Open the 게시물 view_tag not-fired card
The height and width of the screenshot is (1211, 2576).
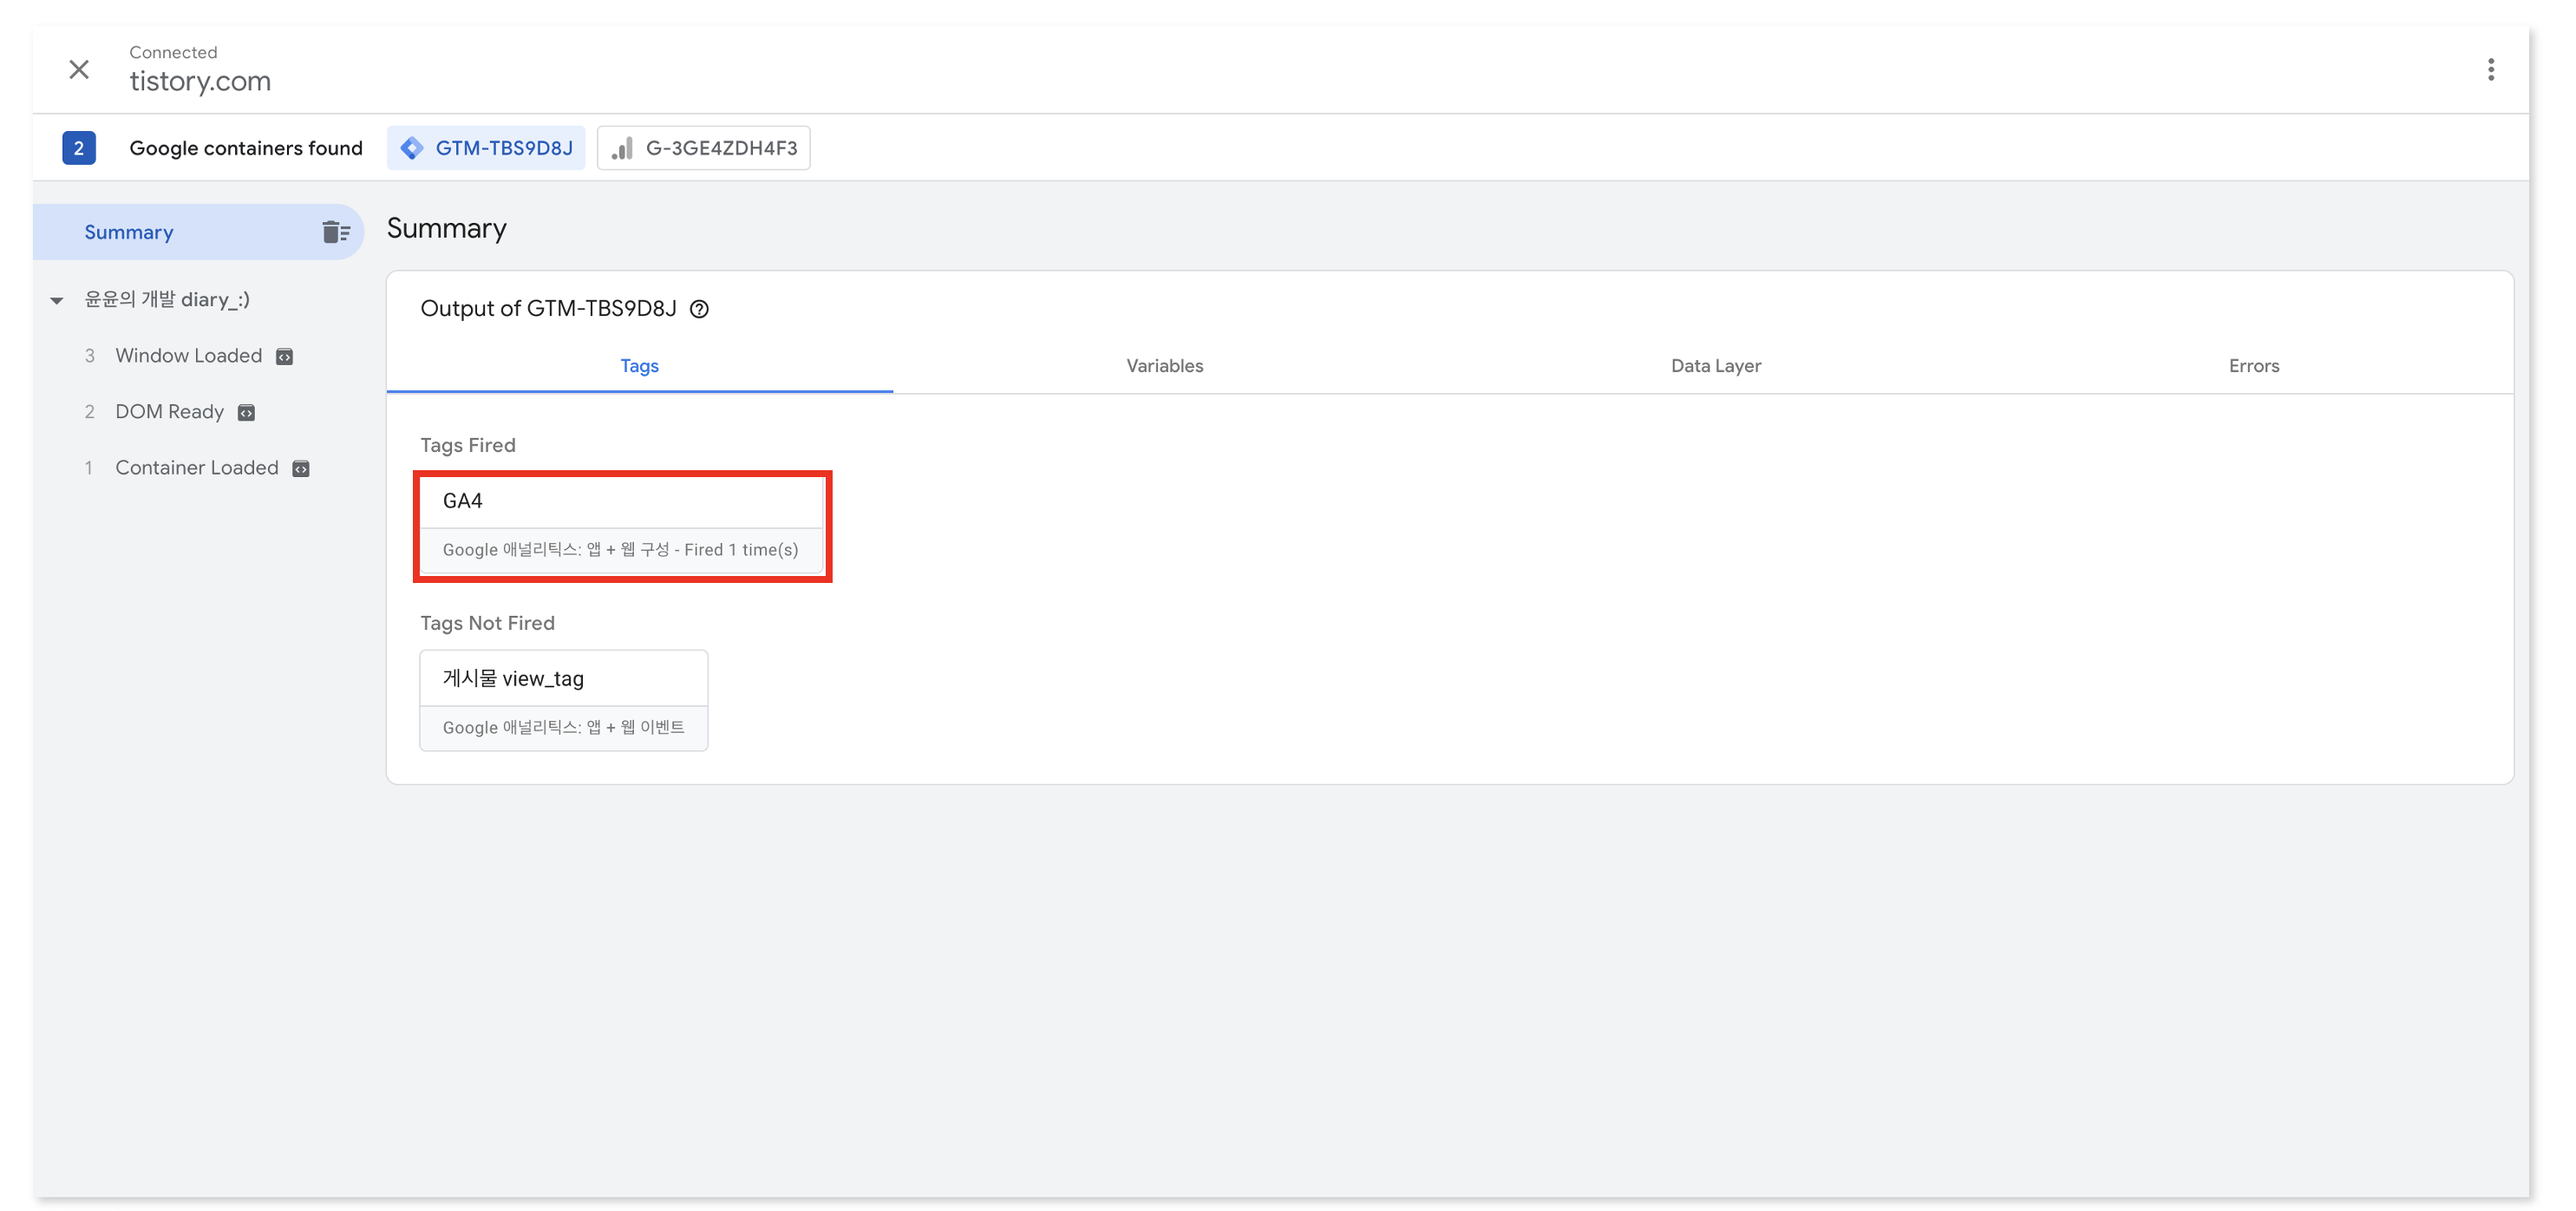[x=563, y=700]
